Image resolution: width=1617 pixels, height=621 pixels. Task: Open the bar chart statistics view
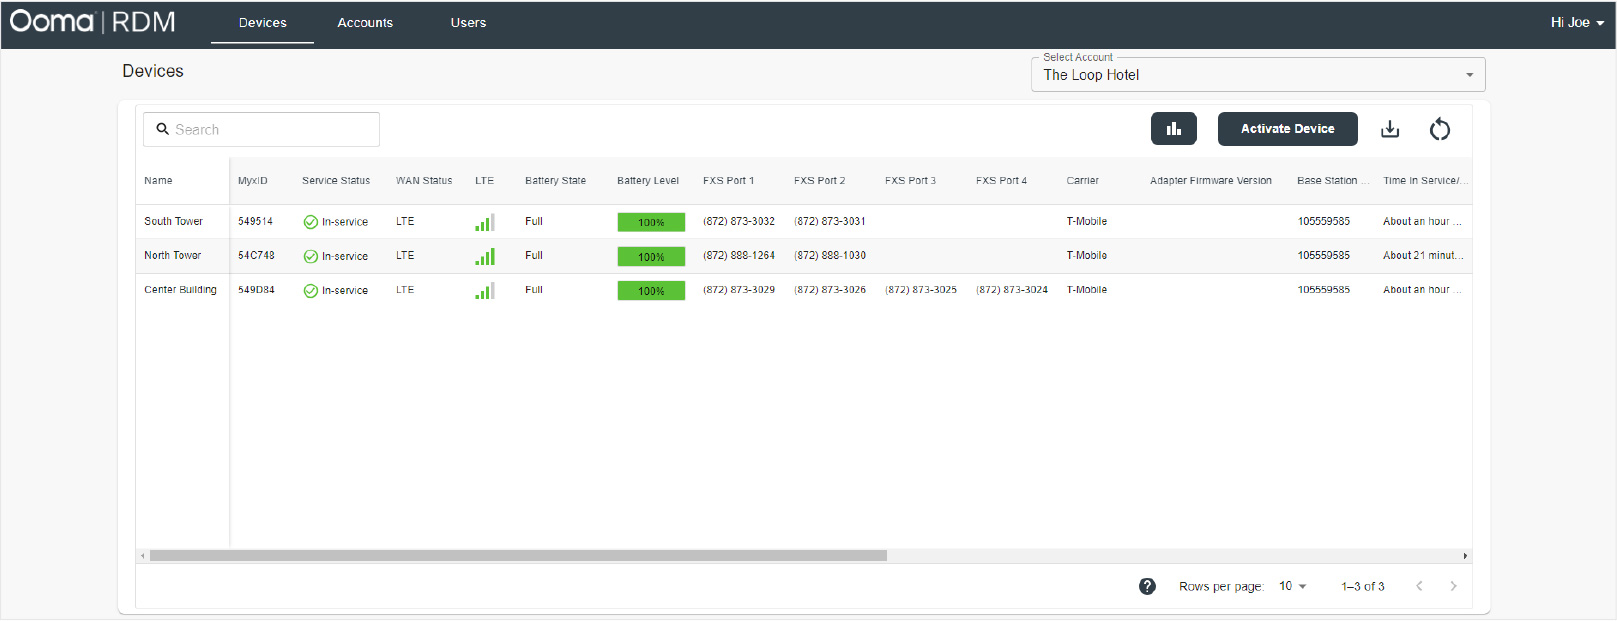point(1173,129)
